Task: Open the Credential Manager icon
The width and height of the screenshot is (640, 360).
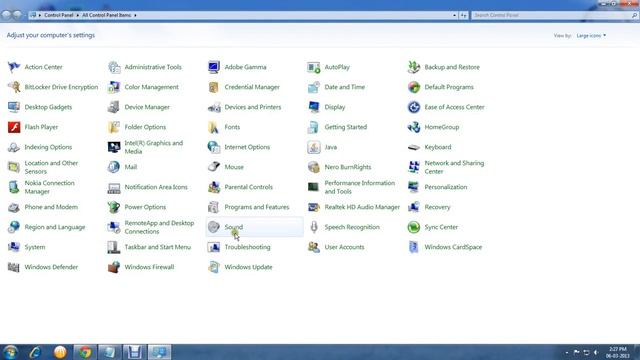Action: click(213, 87)
